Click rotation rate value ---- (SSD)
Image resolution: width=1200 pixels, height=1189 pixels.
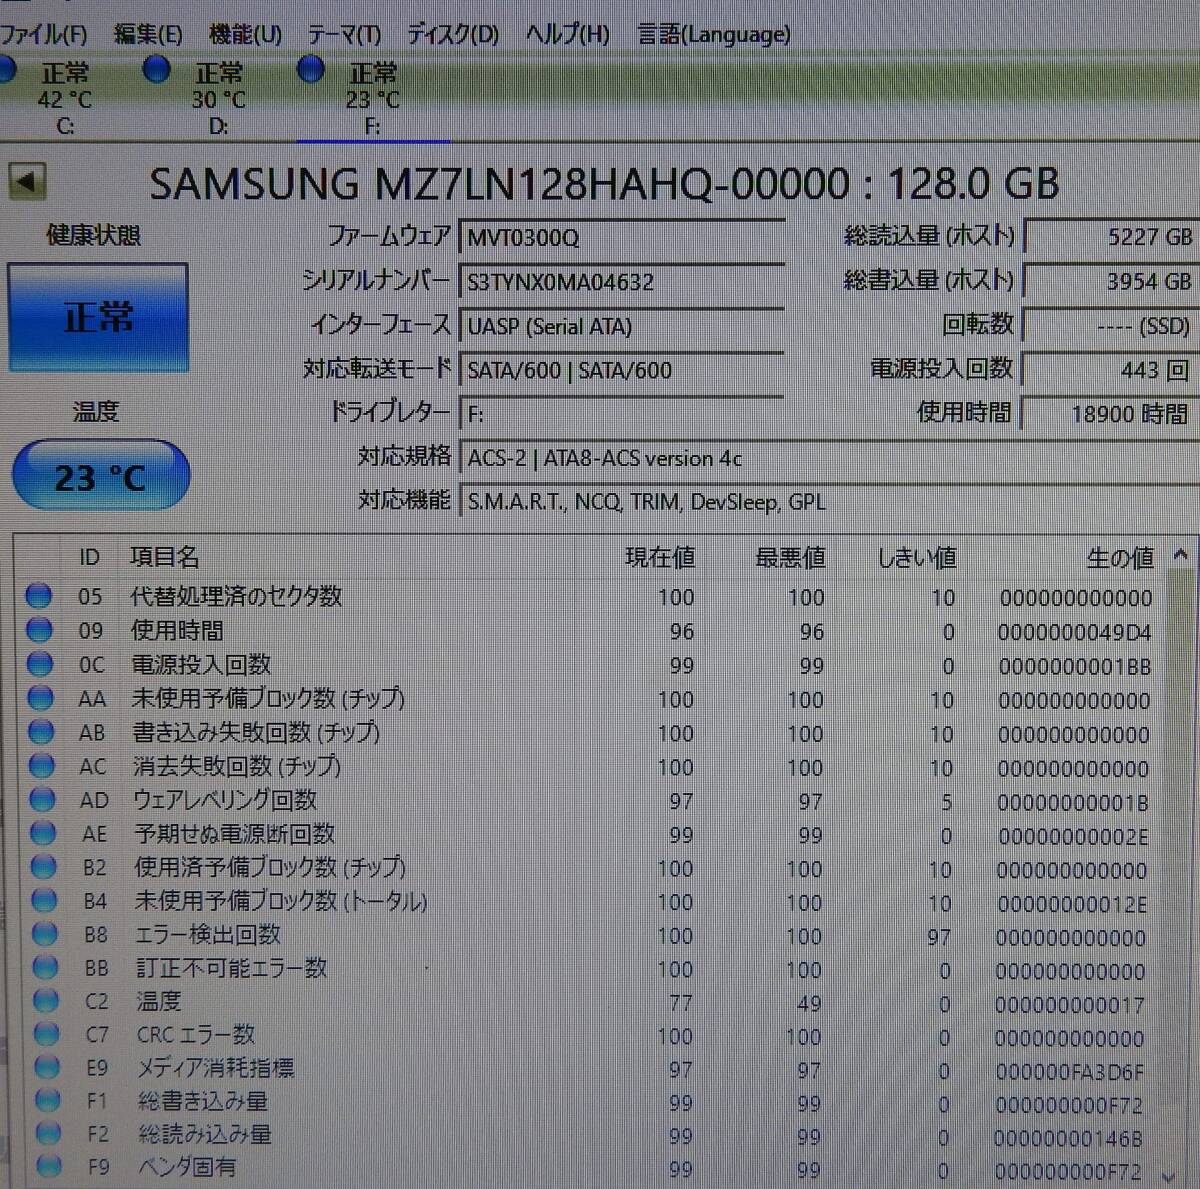1111,326
